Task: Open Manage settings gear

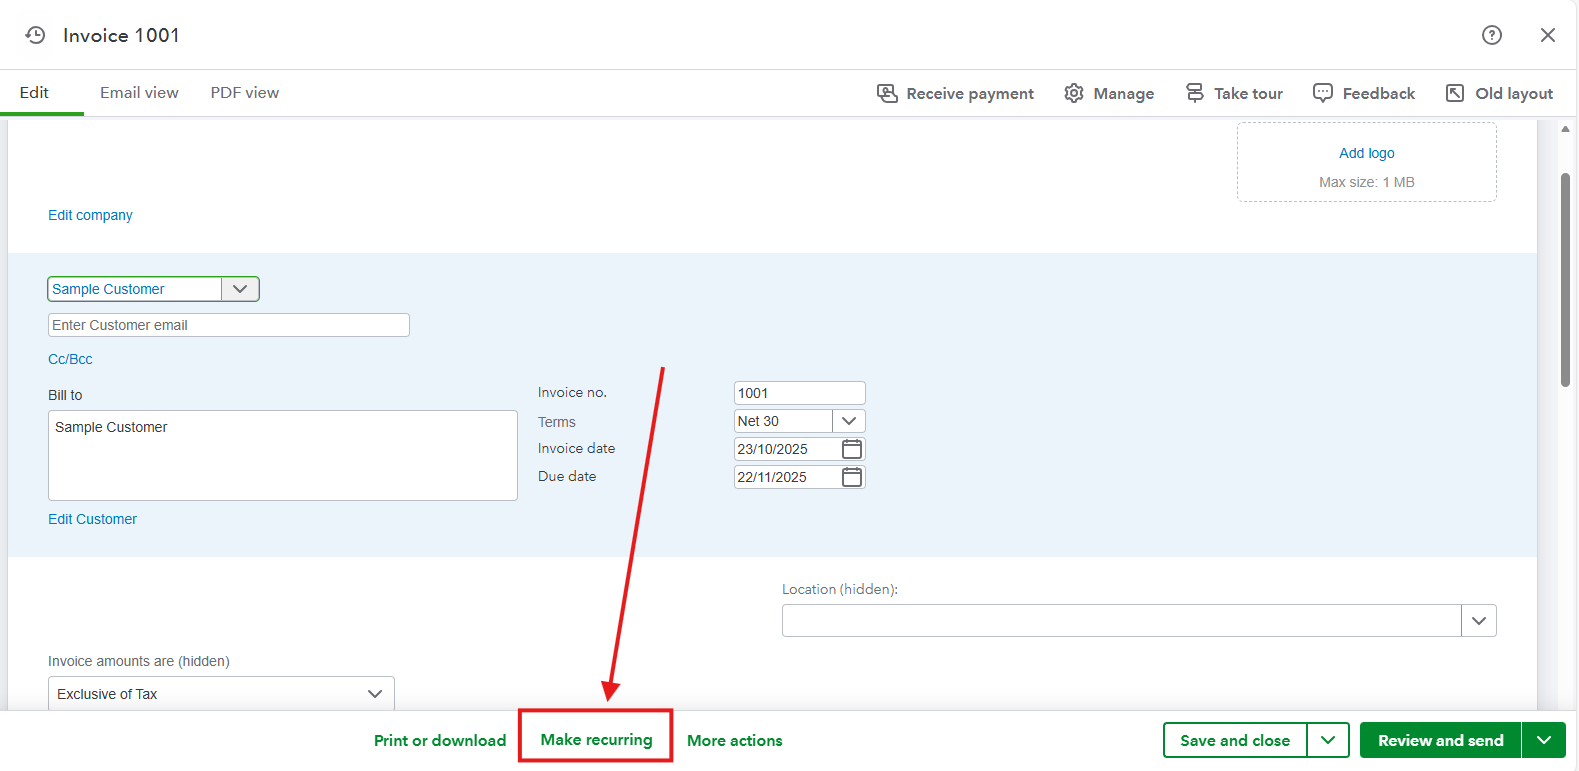Action: [x=1074, y=93]
